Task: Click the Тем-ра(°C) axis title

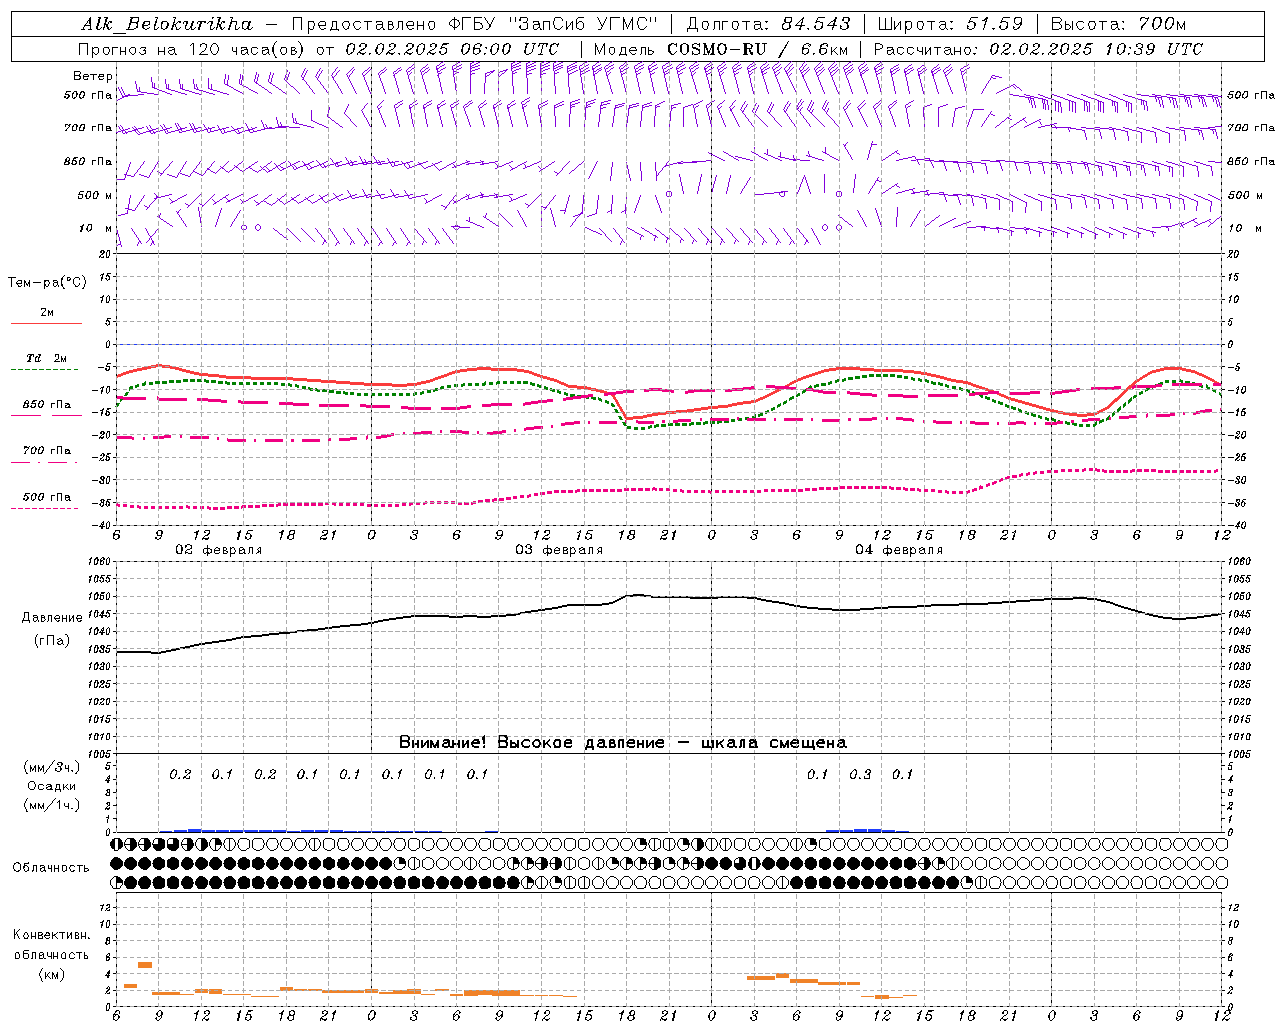Action: 47,283
